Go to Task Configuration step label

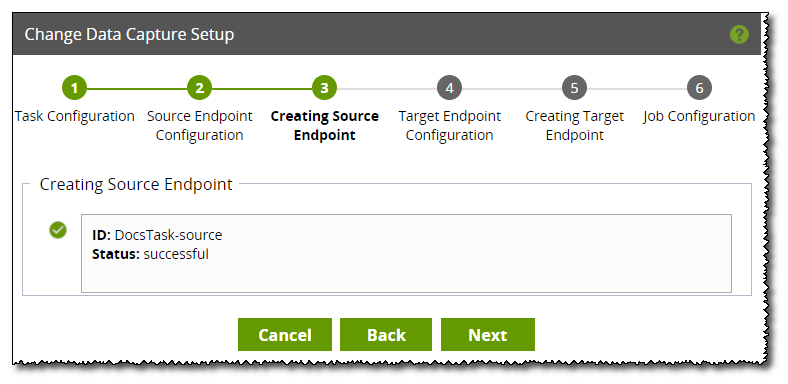tap(74, 117)
